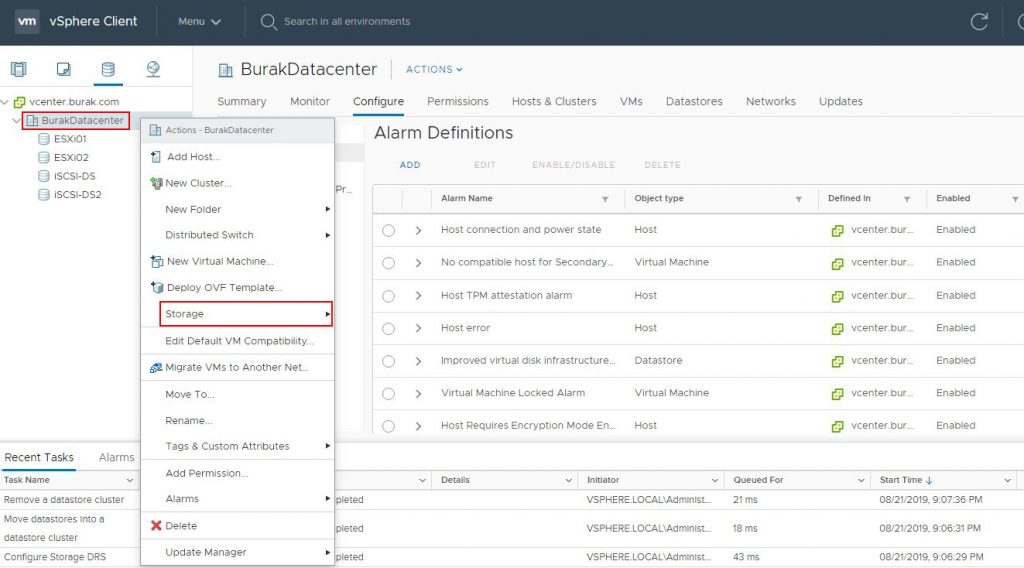
Task: Click the search magnifier icon
Action: point(268,22)
